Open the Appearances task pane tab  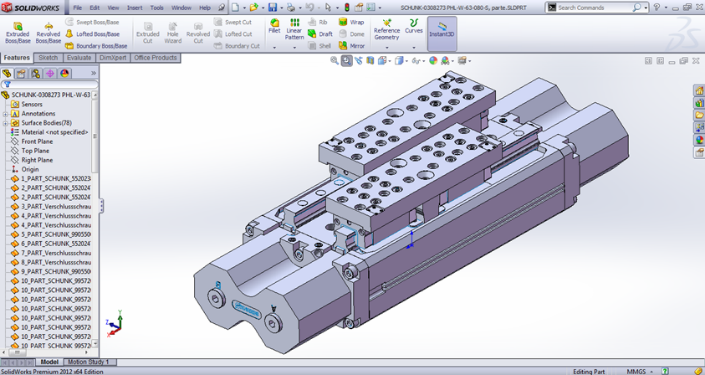pyautogui.click(x=699, y=140)
